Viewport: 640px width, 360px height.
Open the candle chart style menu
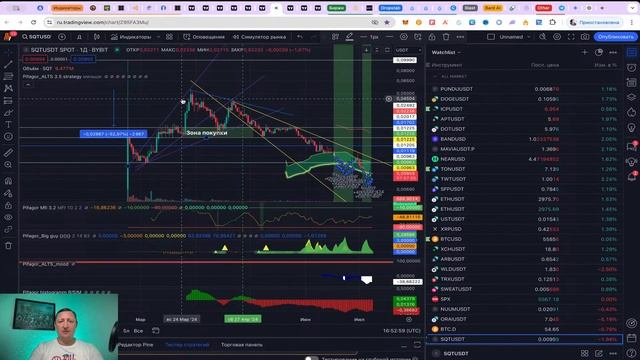(x=97, y=37)
